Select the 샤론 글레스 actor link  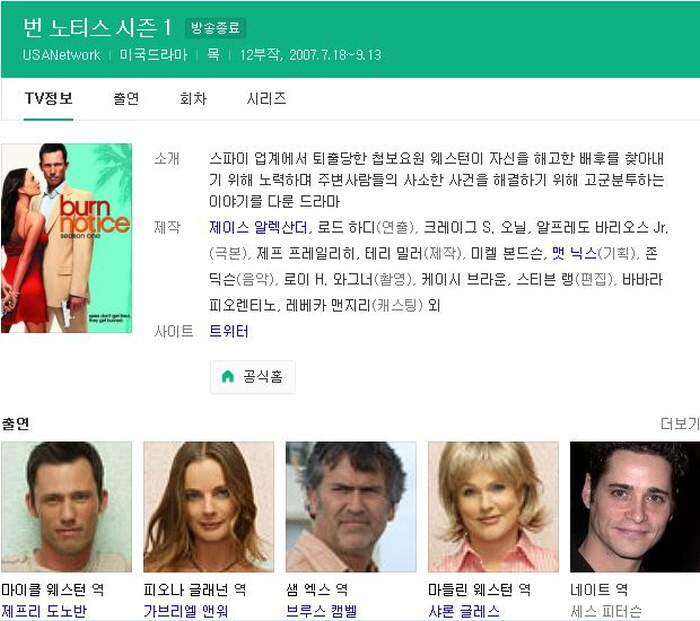click(x=464, y=611)
